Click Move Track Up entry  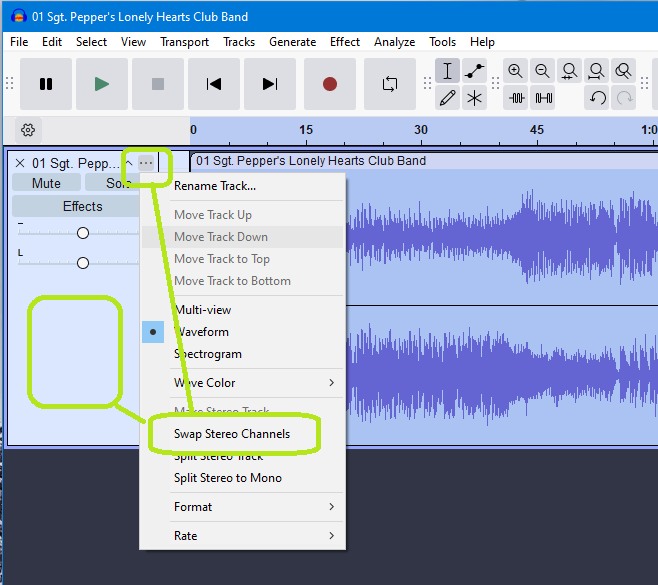point(243,215)
